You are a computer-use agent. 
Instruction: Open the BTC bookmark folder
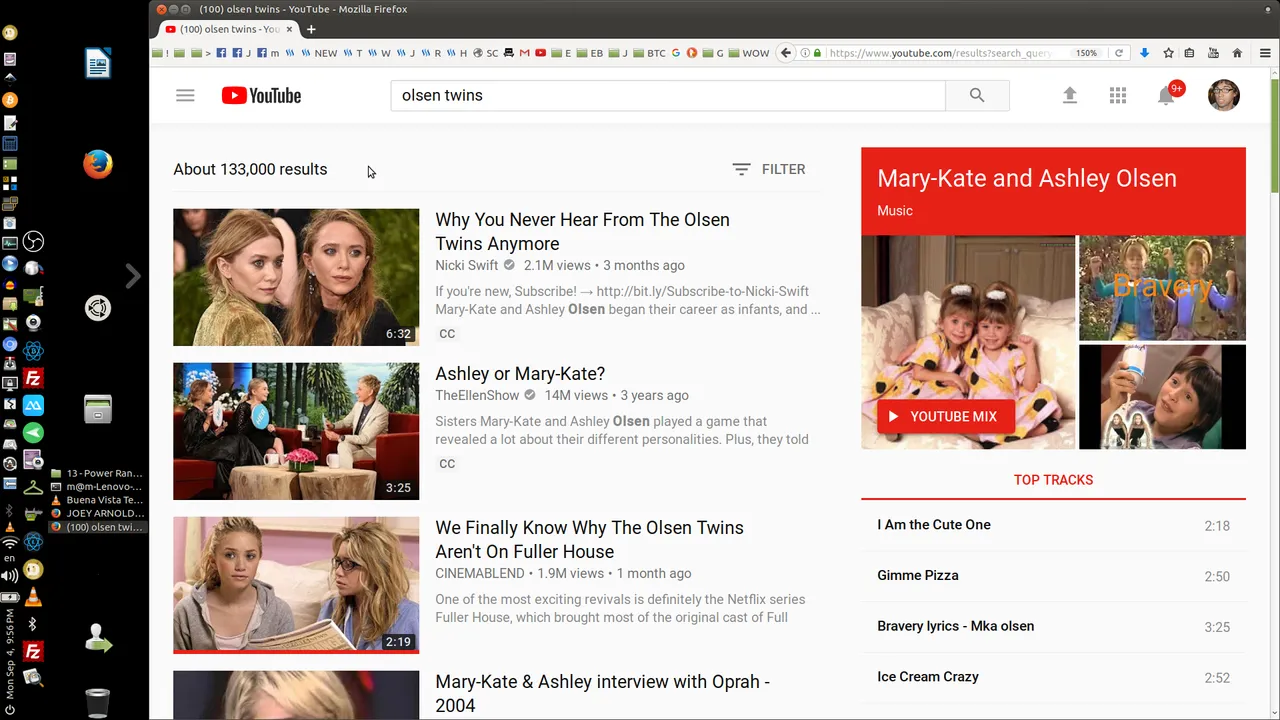coord(650,53)
